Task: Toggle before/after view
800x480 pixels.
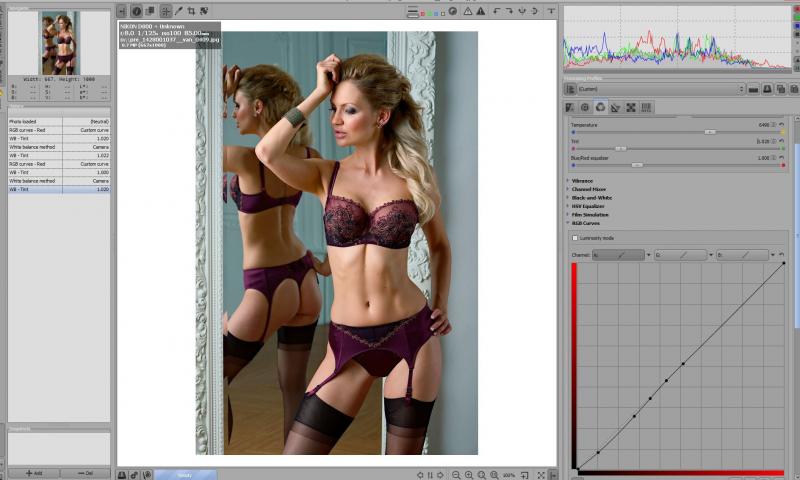Action: click(150, 11)
